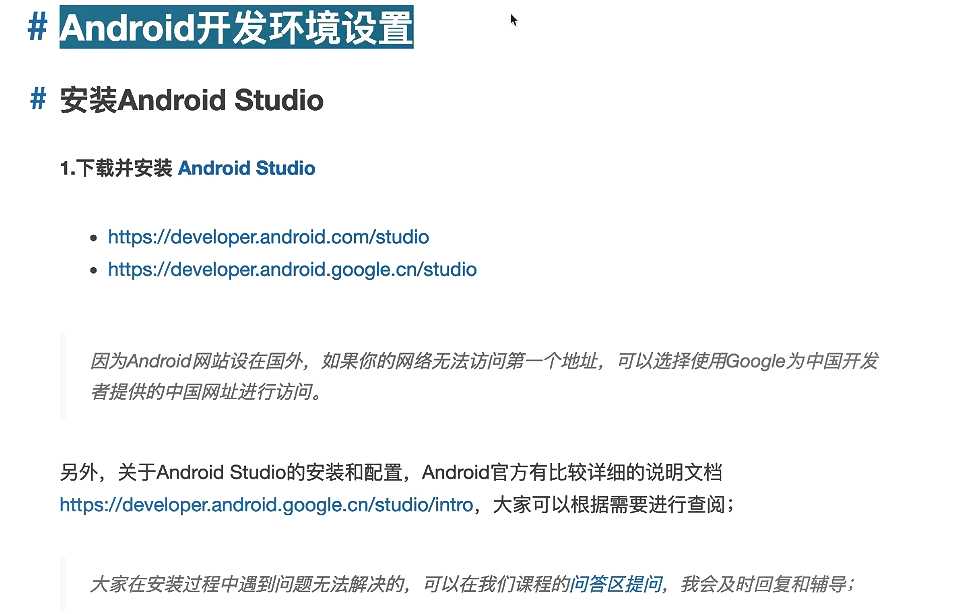Open https://developer.android.com/studio link
966x614 pixels.
[269, 237]
